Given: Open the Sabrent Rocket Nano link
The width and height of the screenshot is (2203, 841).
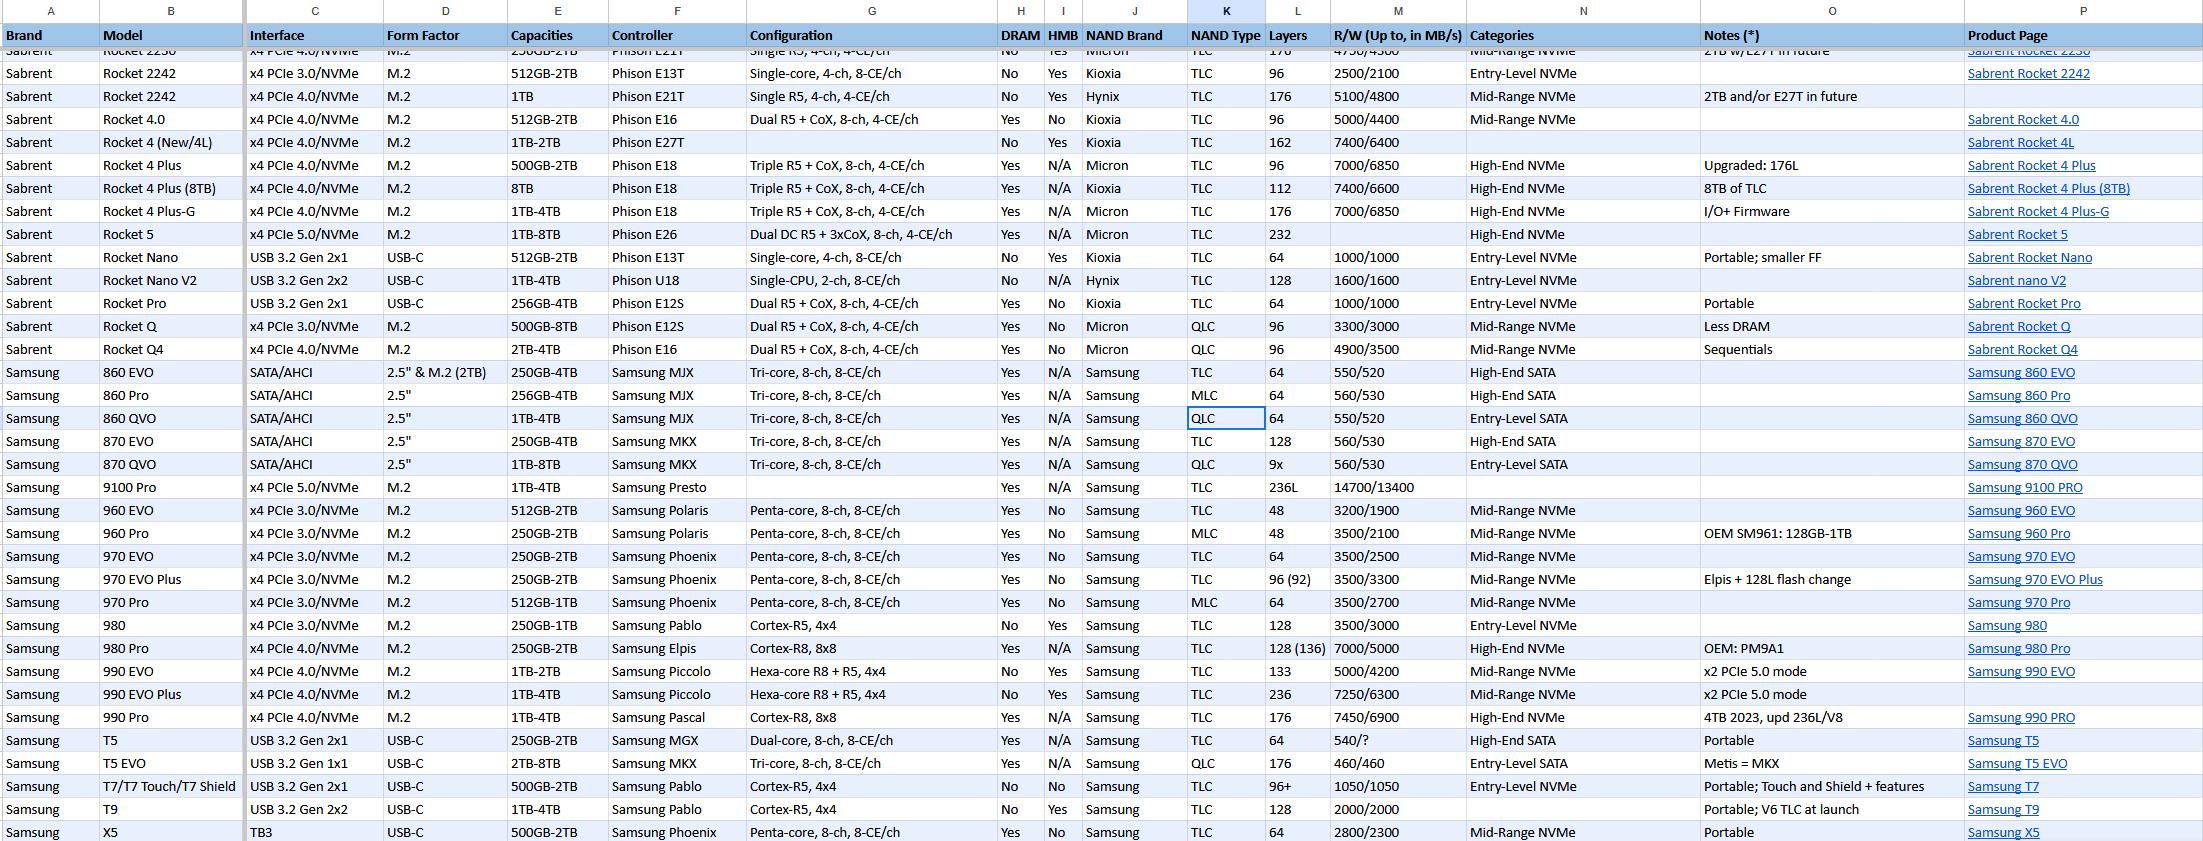Looking at the screenshot, I should [2030, 257].
